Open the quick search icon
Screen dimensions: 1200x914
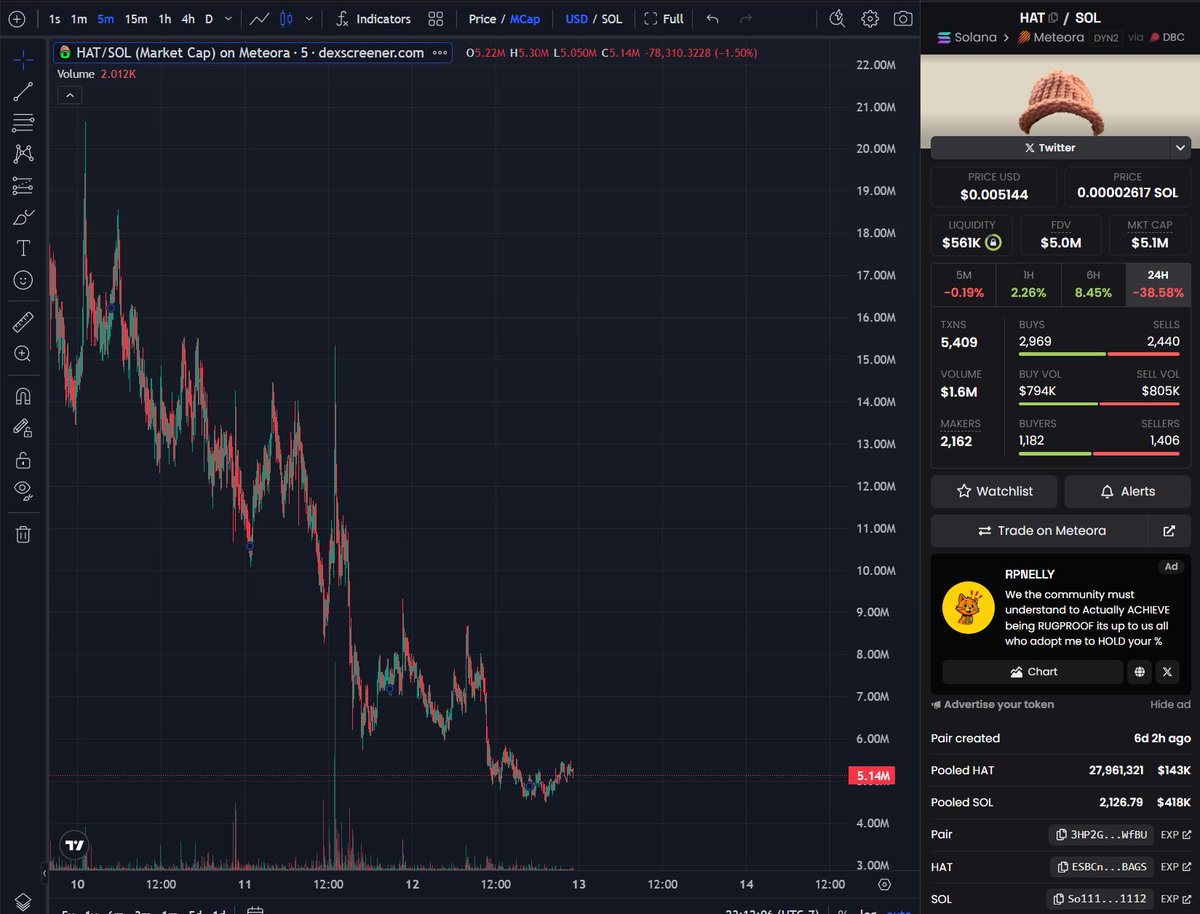tap(838, 19)
